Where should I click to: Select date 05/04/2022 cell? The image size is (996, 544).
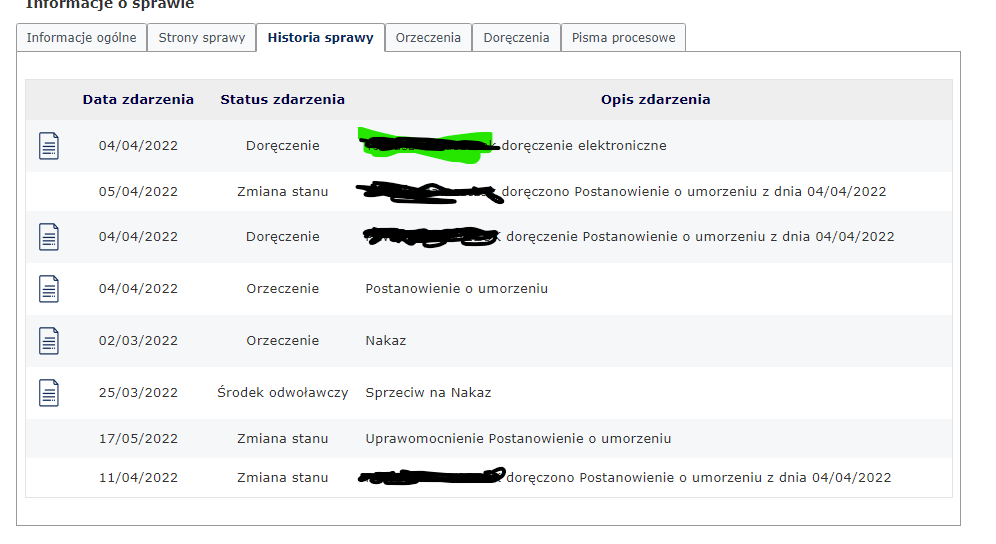(x=138, y=192)
